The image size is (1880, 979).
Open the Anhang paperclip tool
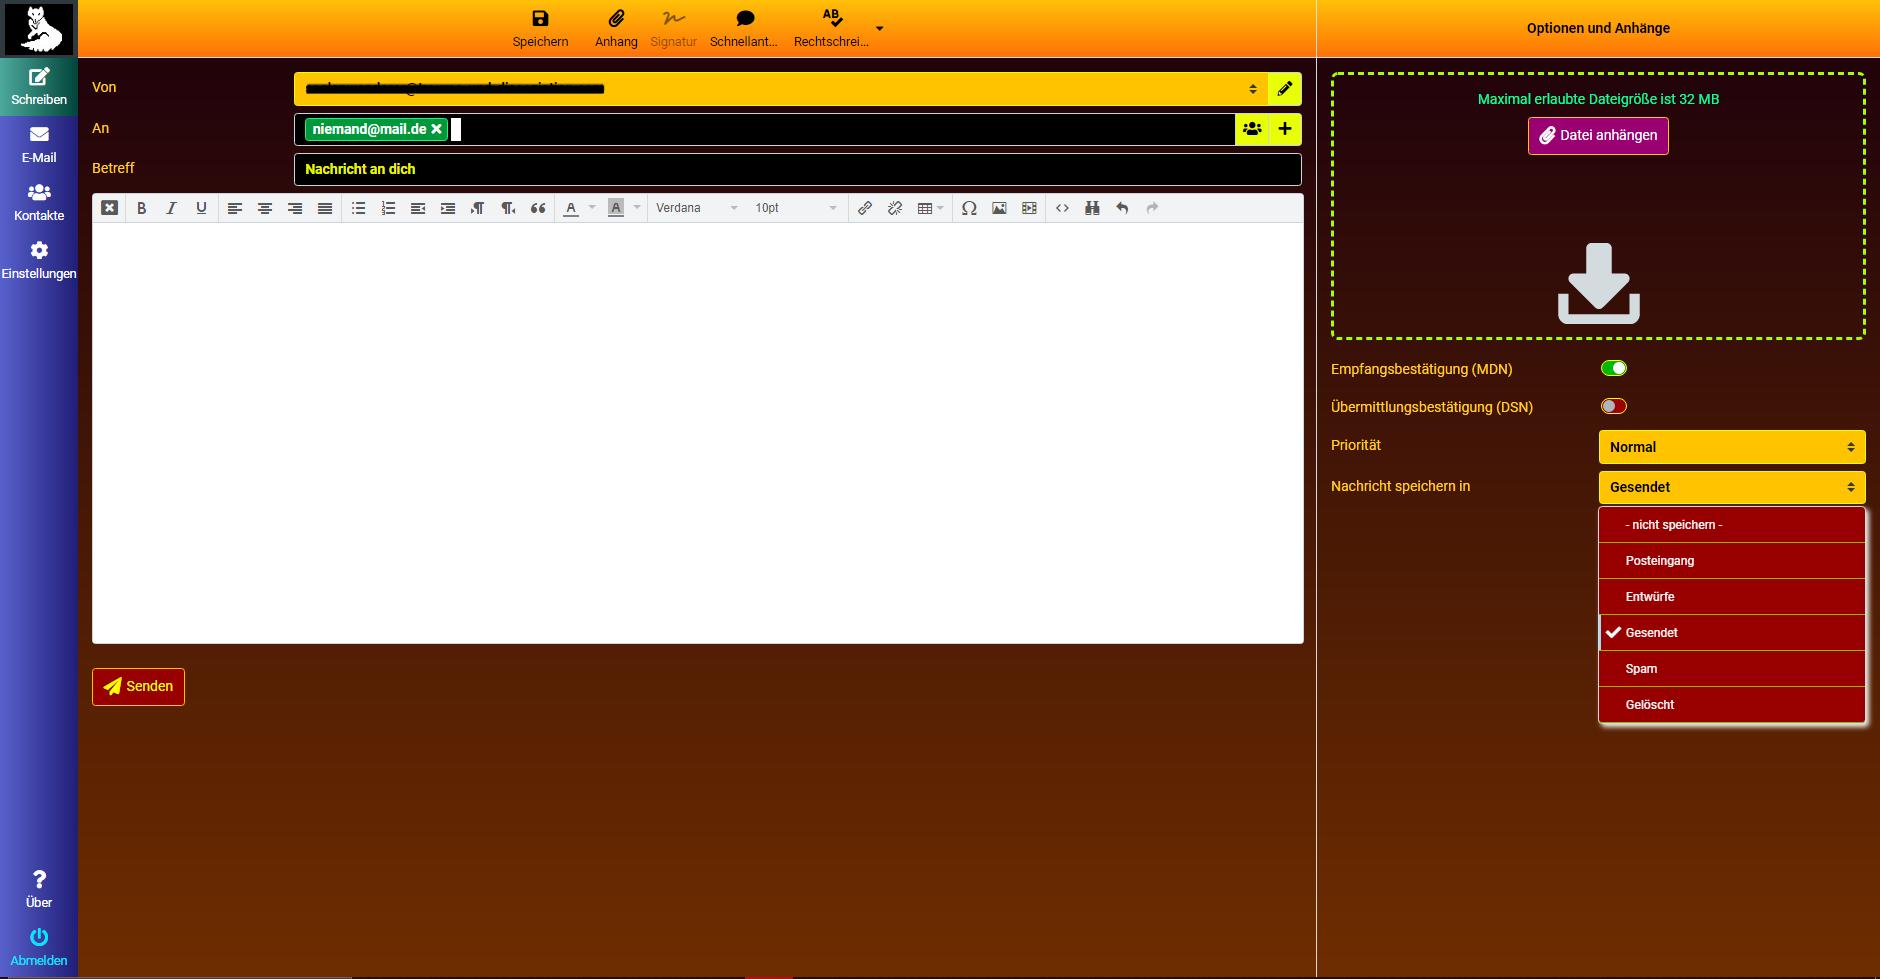pyautogui.click(x=616, y=19)
